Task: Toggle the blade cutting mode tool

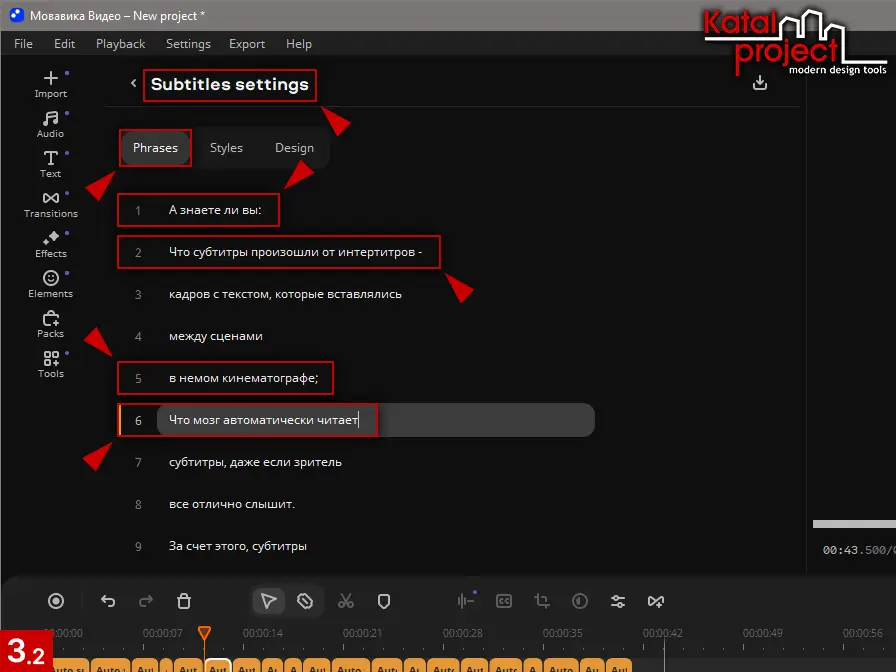Action: [x=305, y=601]
